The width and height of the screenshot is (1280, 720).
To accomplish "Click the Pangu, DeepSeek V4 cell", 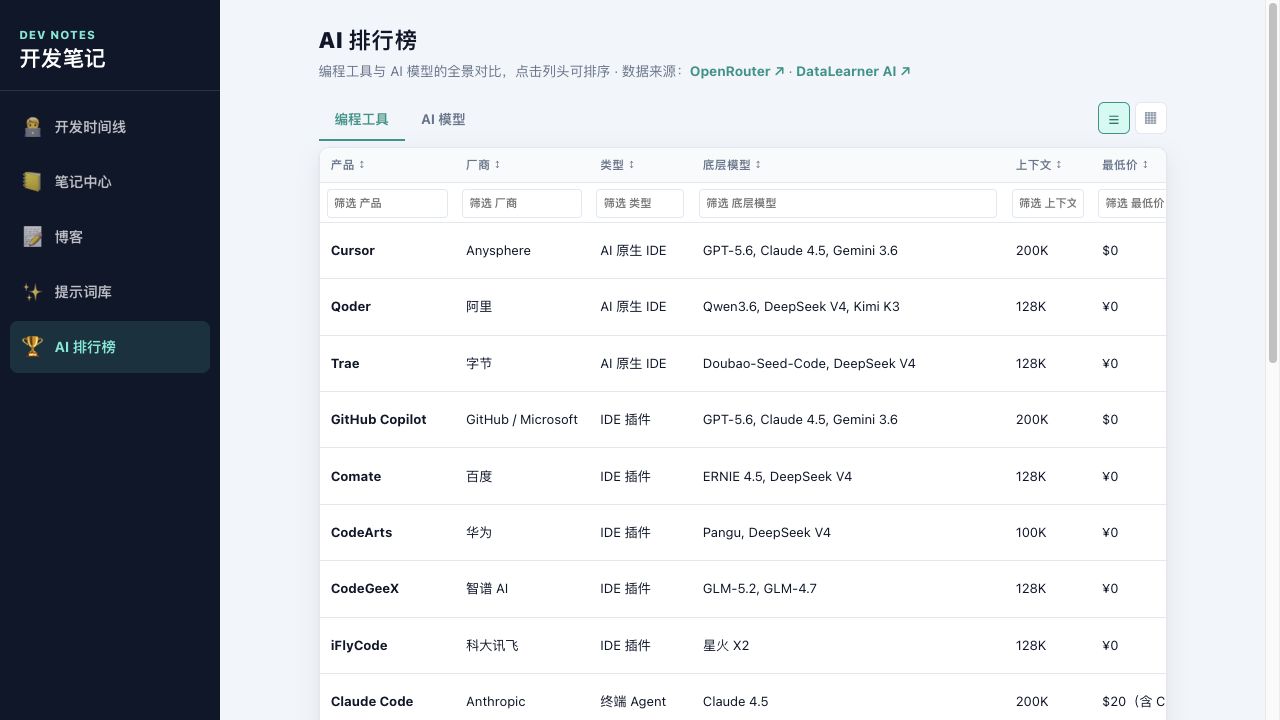I will 767,533.
